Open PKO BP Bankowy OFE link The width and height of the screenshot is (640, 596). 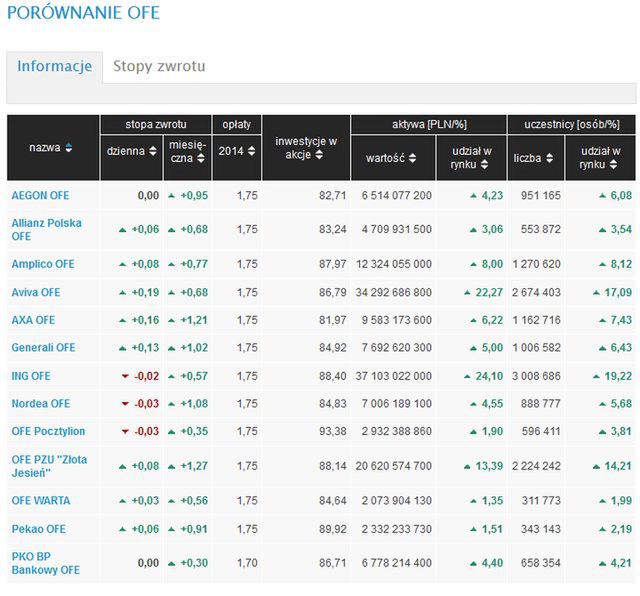coord(45,563)
